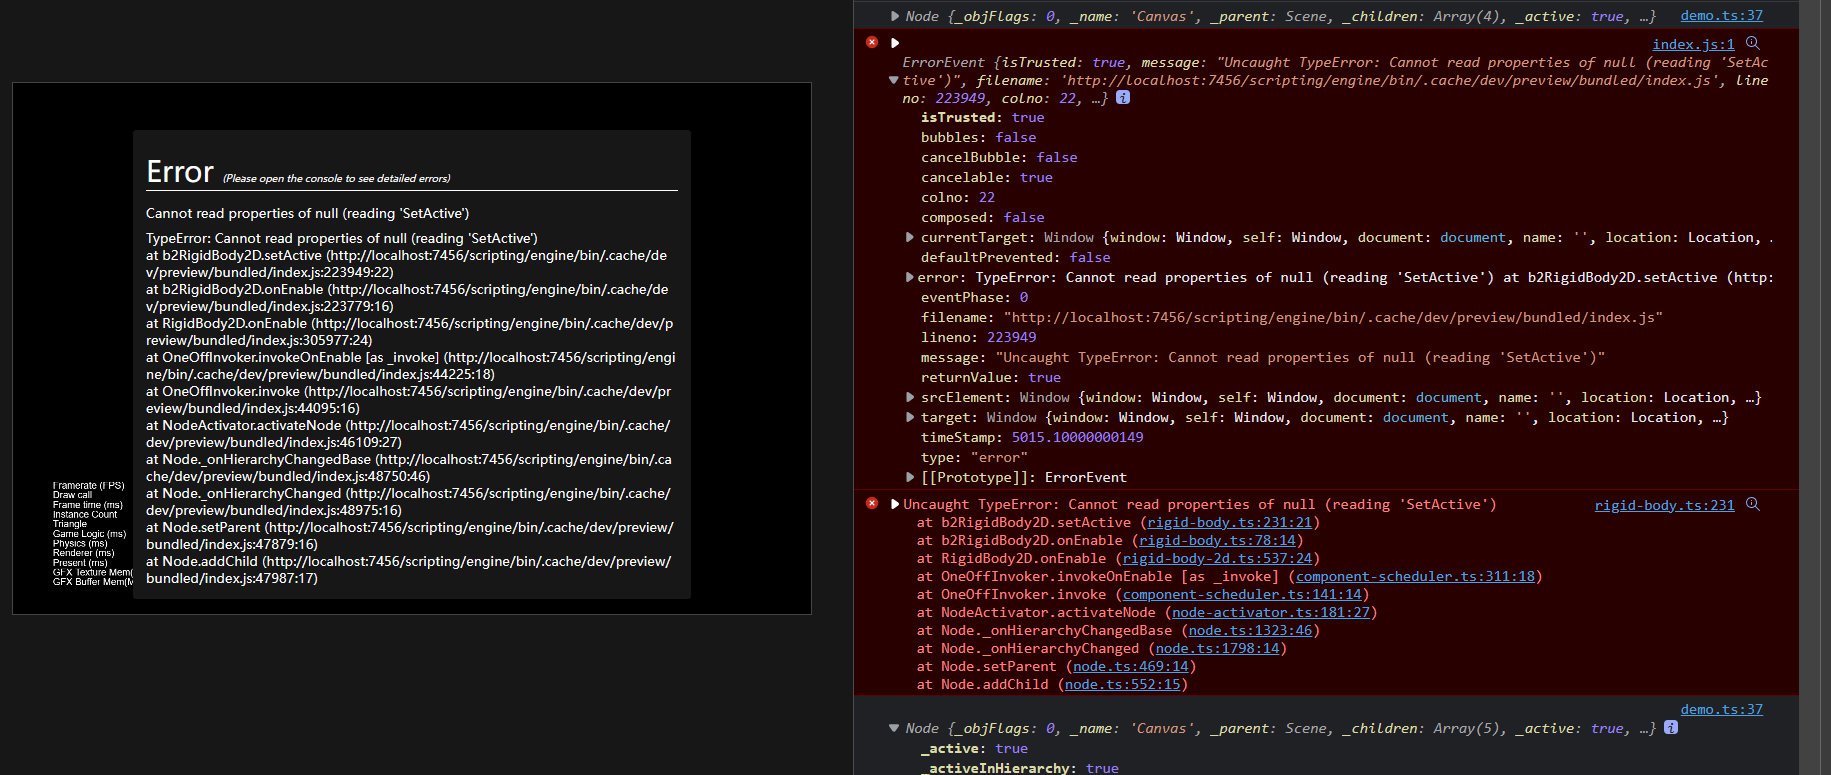The image size is (1831, 775).
Task: Select the 'timeStamp: 5015.10000000149' line
Action: pyautogui.click(x=1032, y=437)
